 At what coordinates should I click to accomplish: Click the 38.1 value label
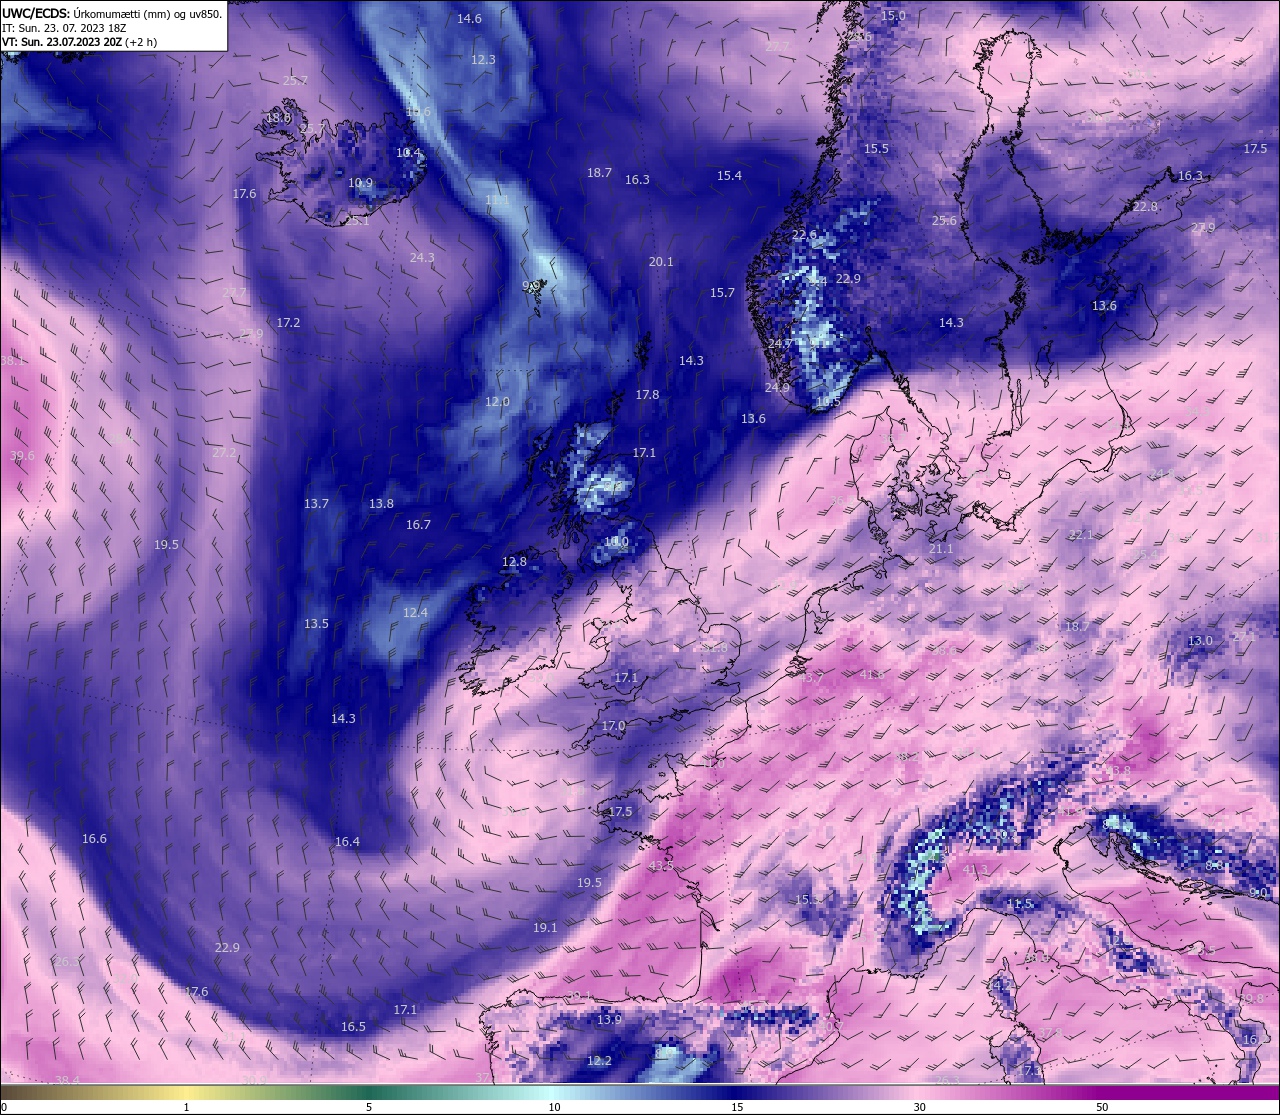click(13, 361)
